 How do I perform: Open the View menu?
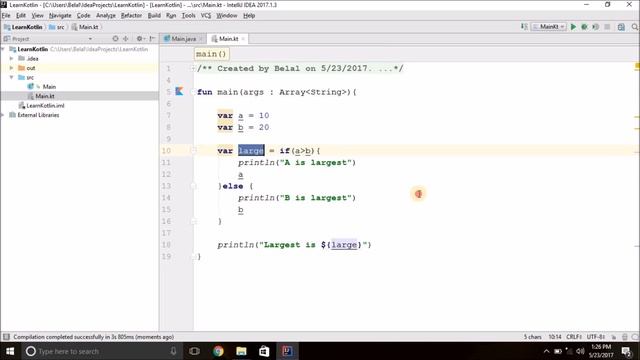(38, 16)
